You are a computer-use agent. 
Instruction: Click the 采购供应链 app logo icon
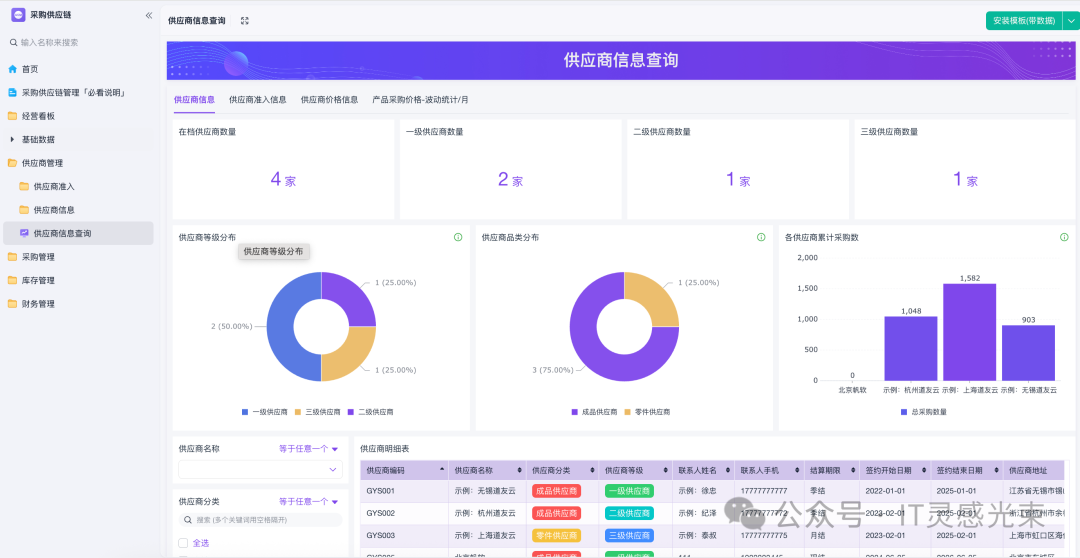coord(18,15)
